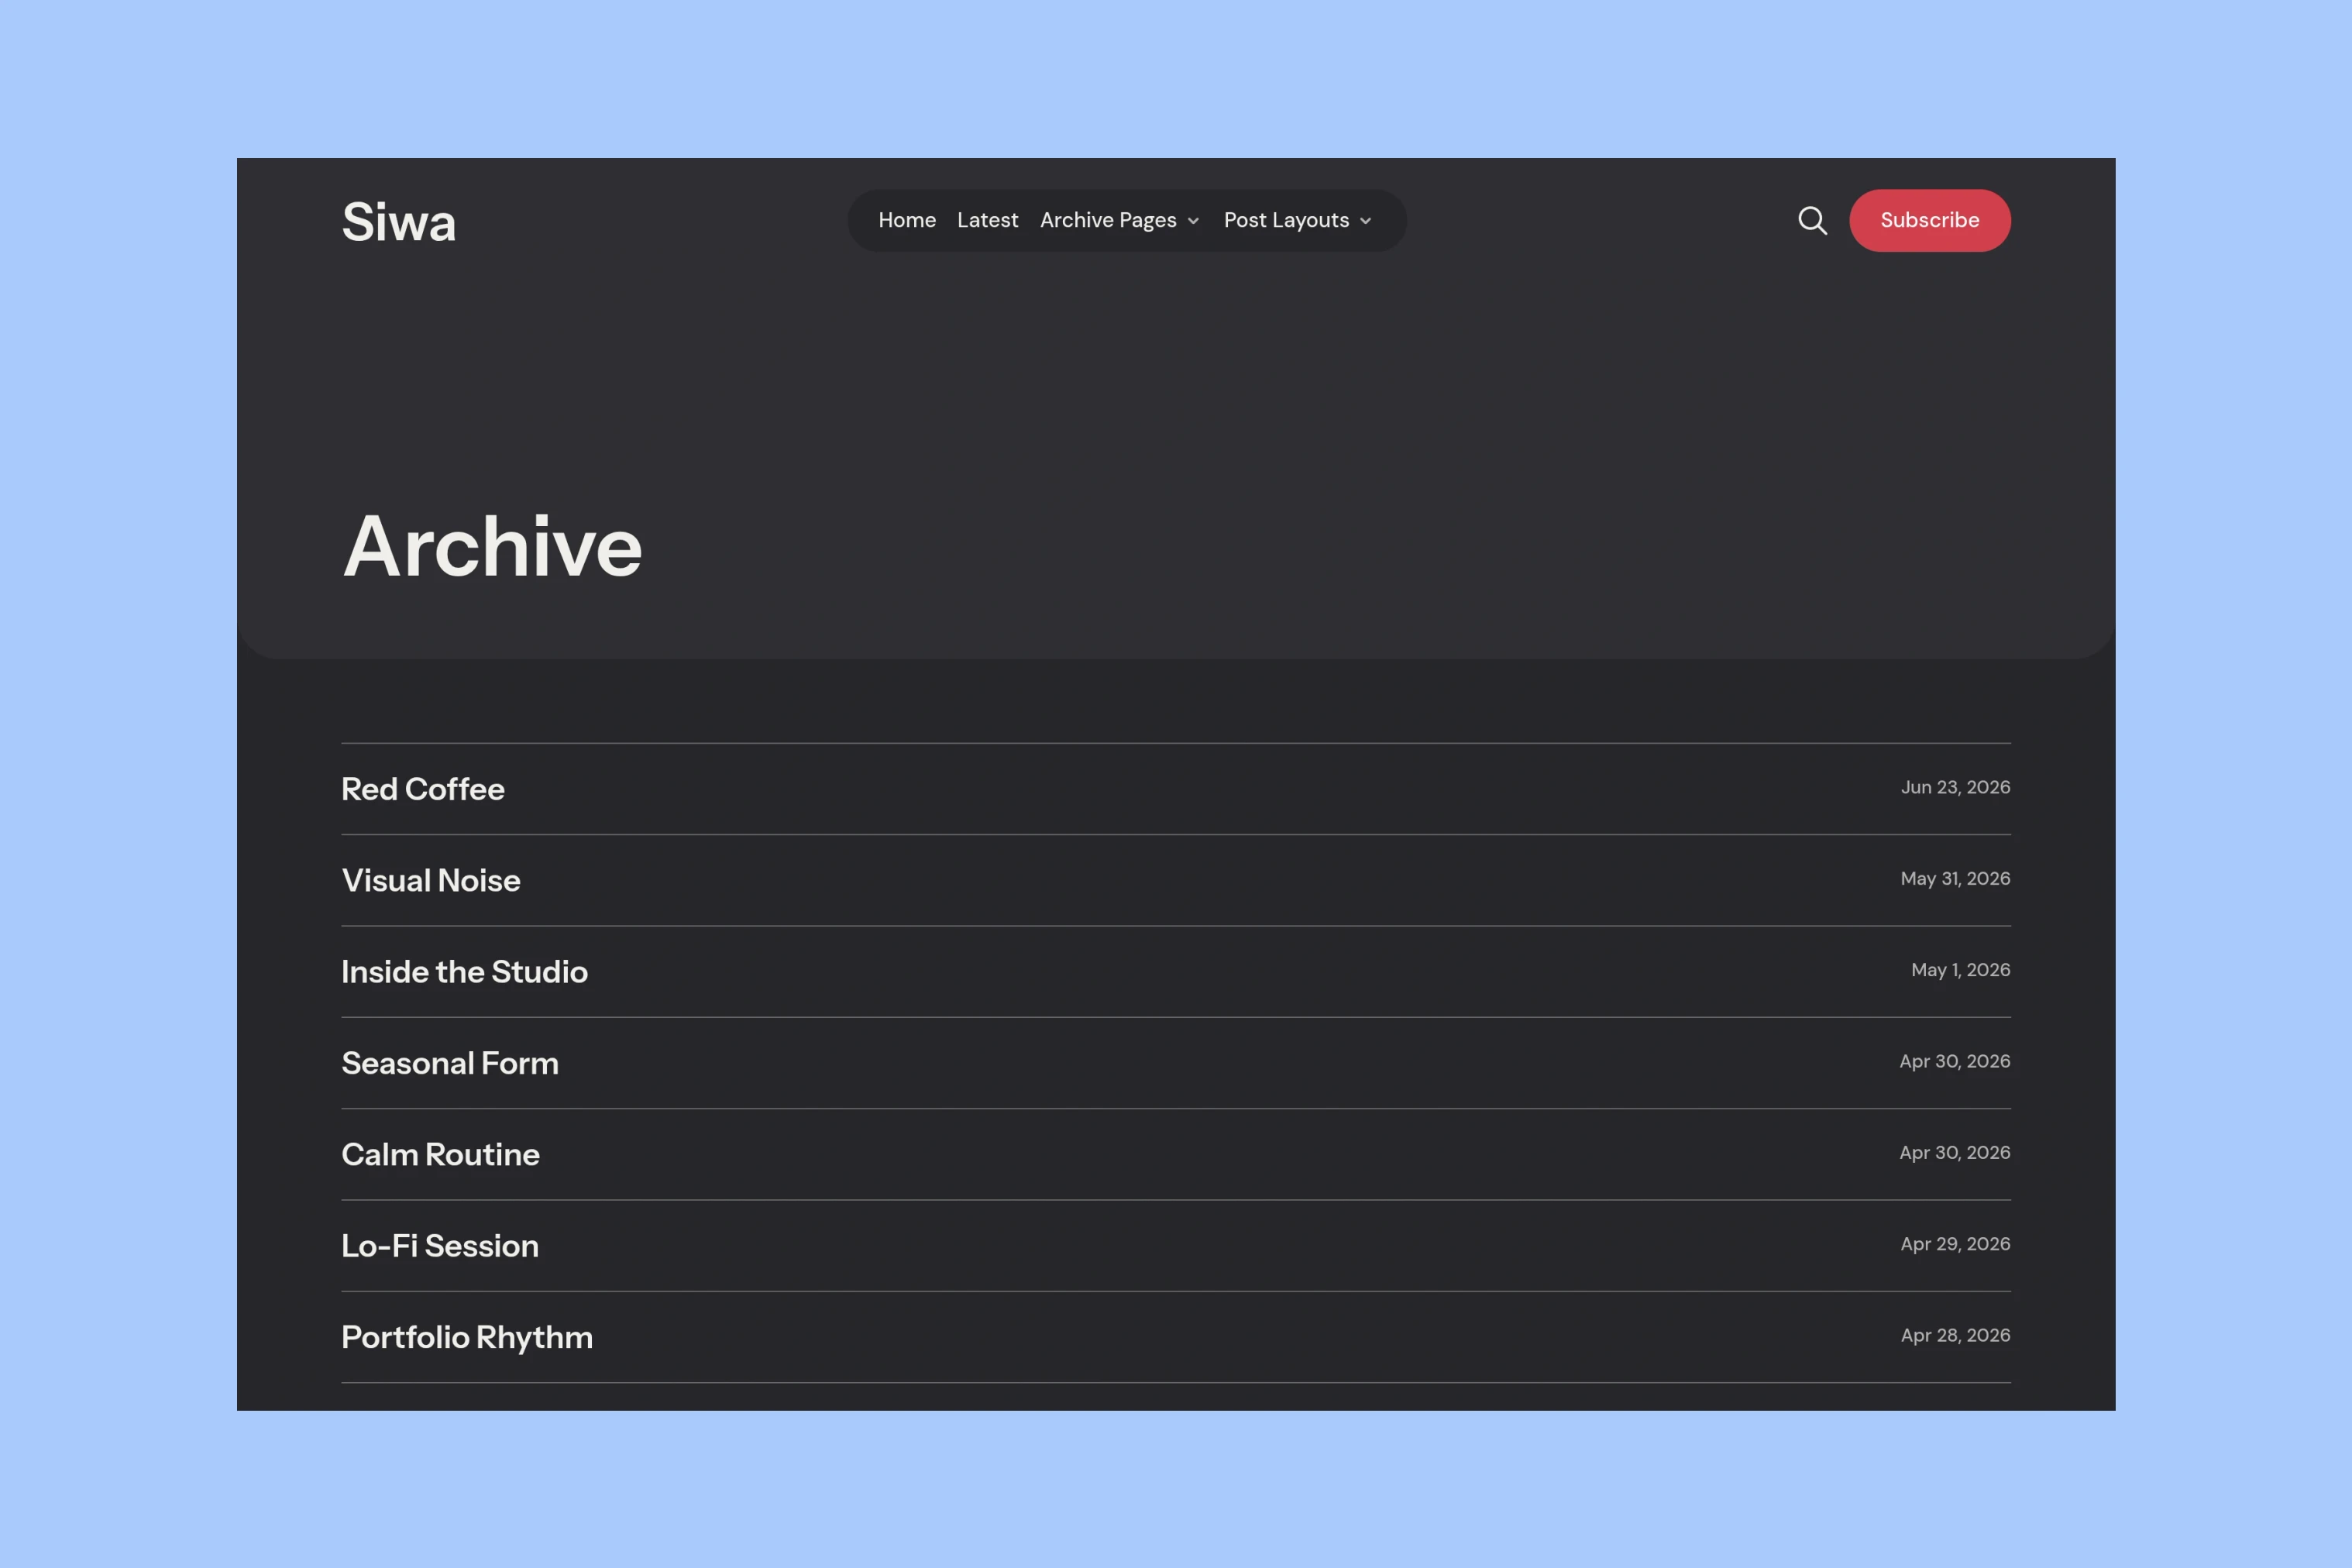Click the red Subscribe button
2352x1568 pixels.
click(x=1929, y=220)
